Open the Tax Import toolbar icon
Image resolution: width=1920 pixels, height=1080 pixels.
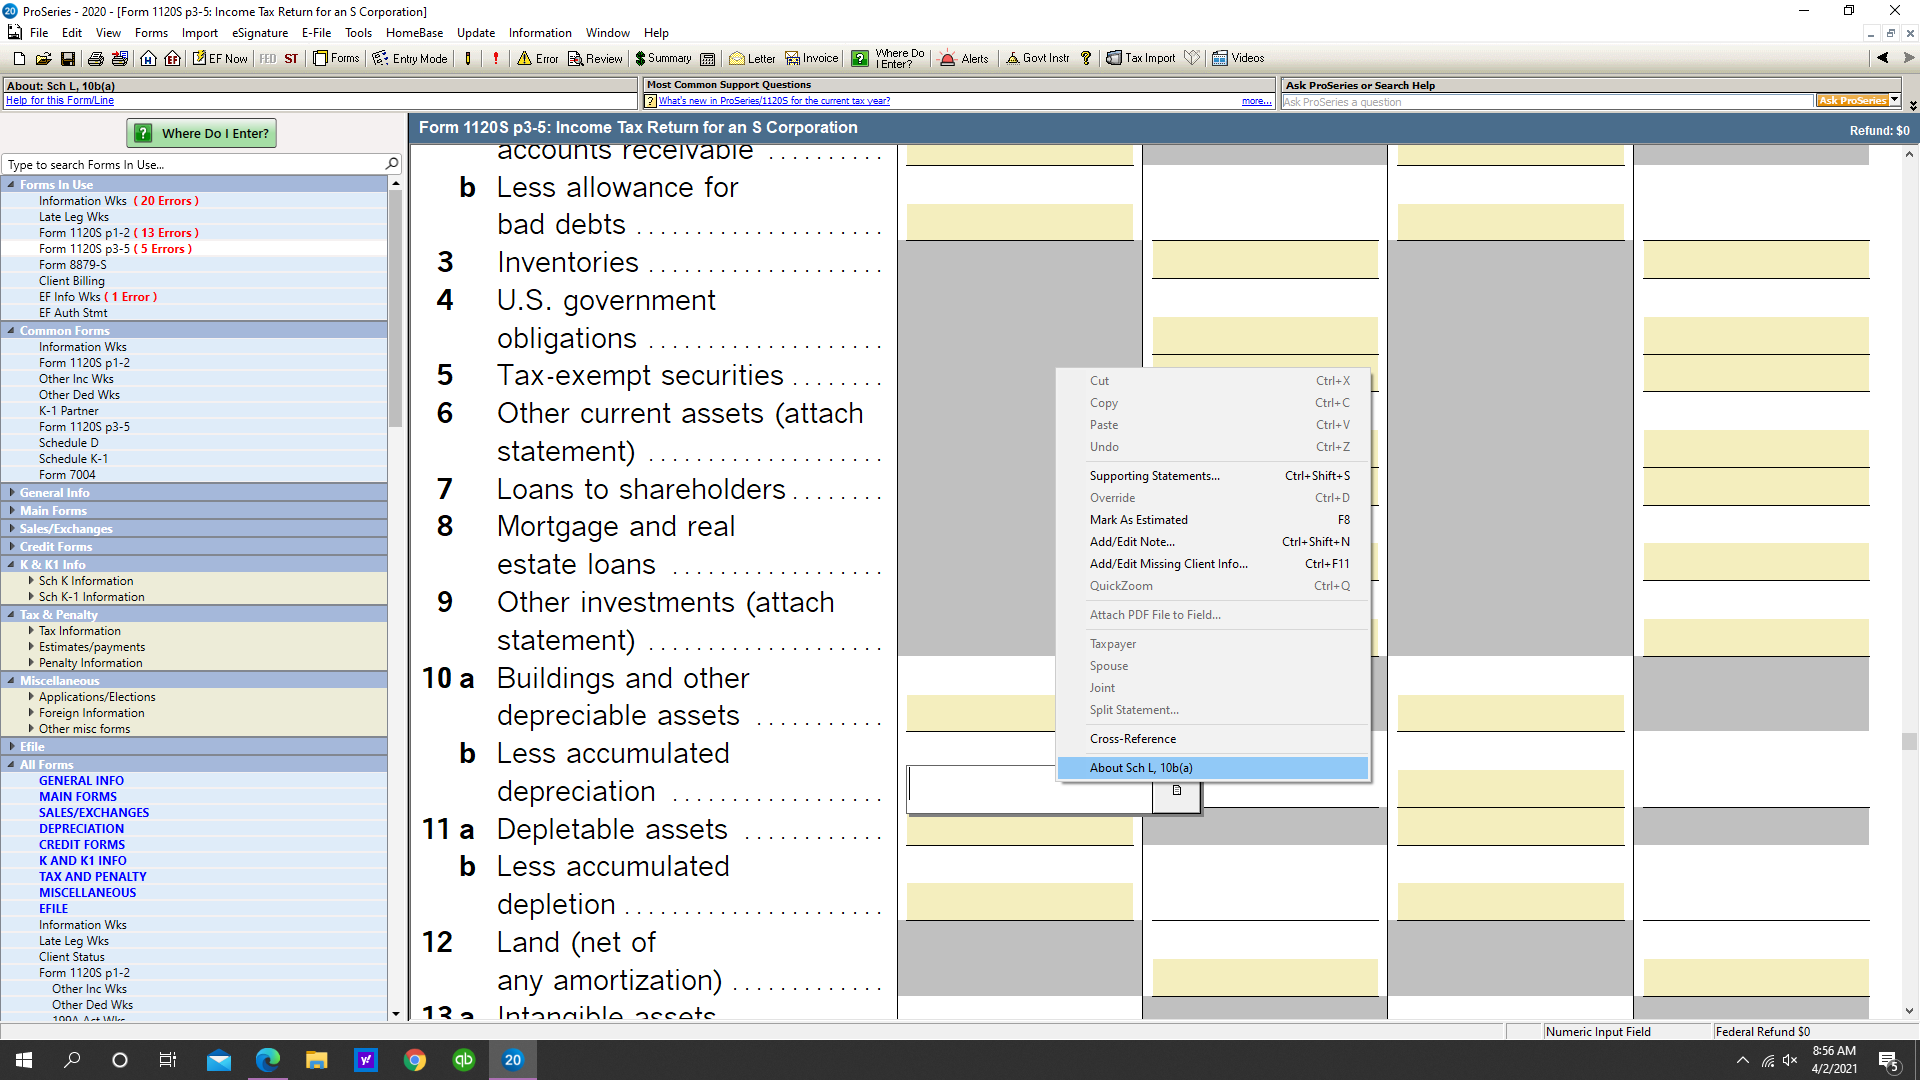(1140, 58)
